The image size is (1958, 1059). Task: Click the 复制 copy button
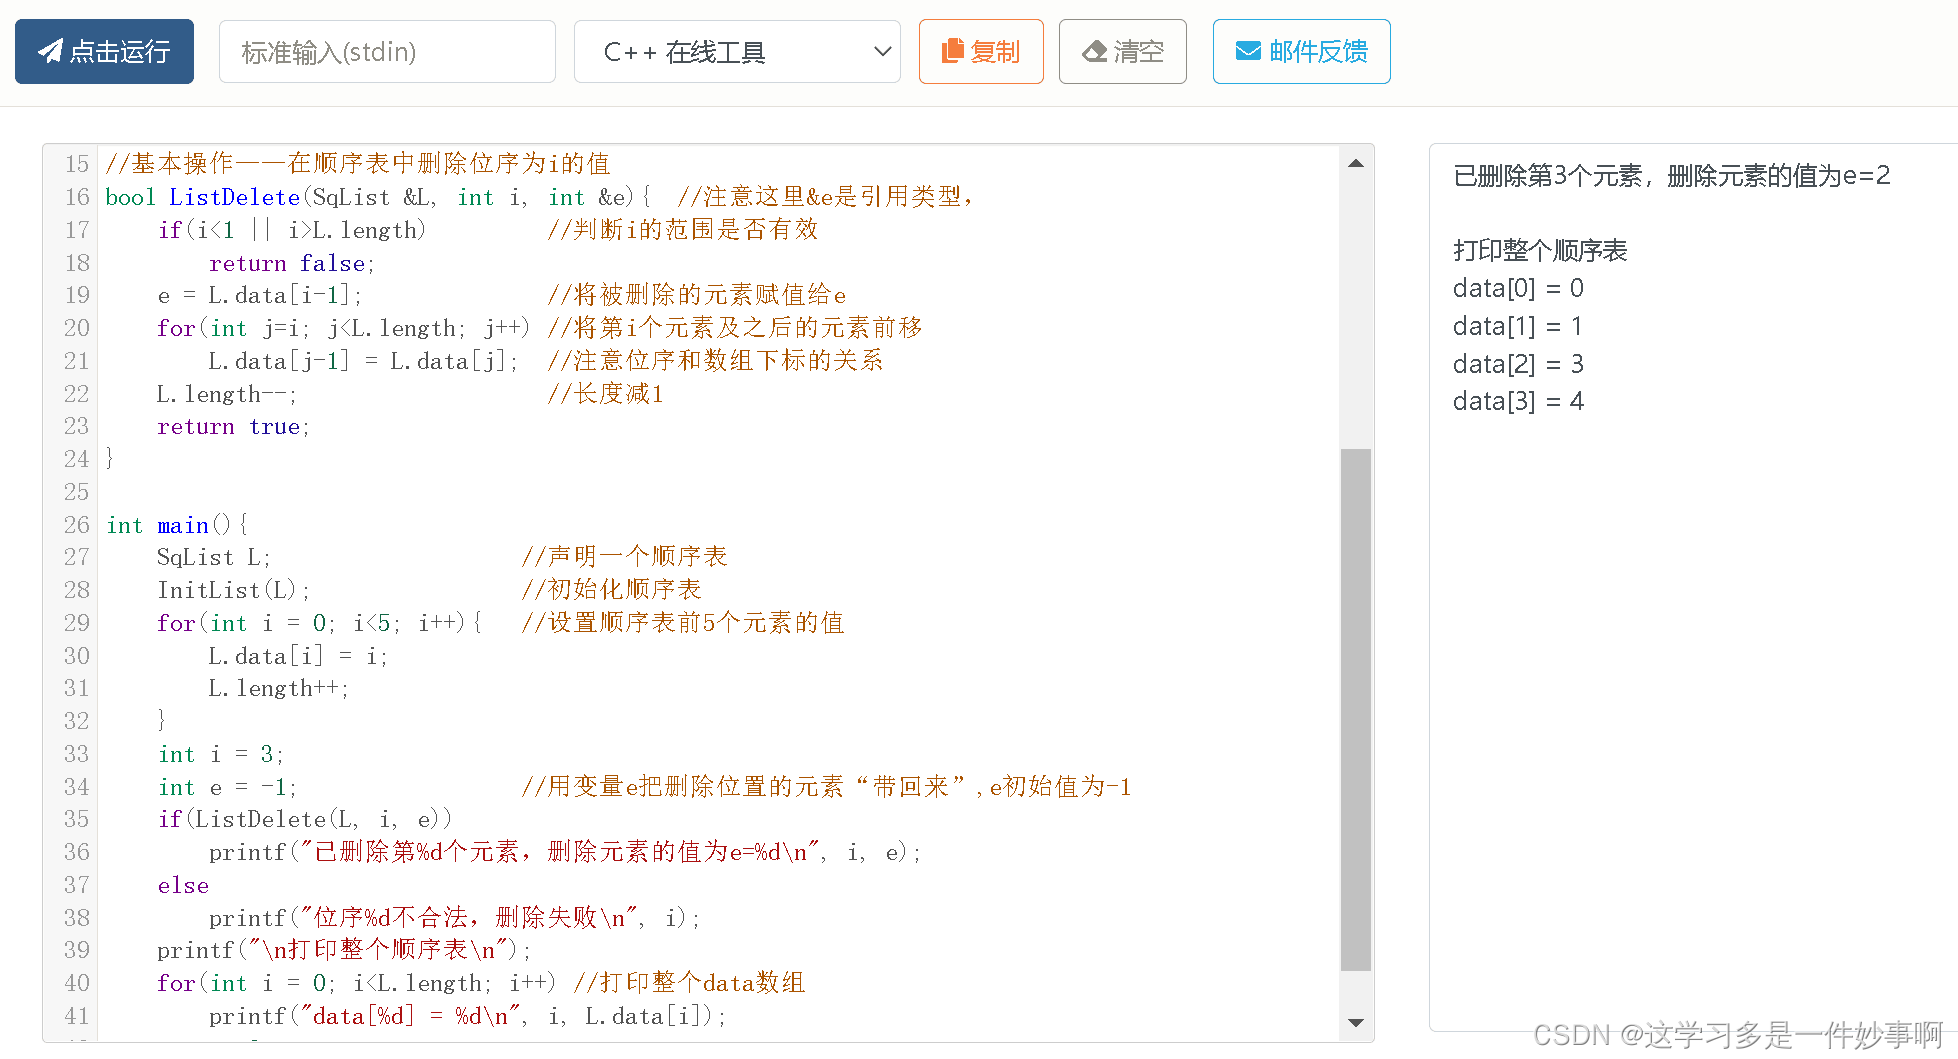tap(981, 51)
